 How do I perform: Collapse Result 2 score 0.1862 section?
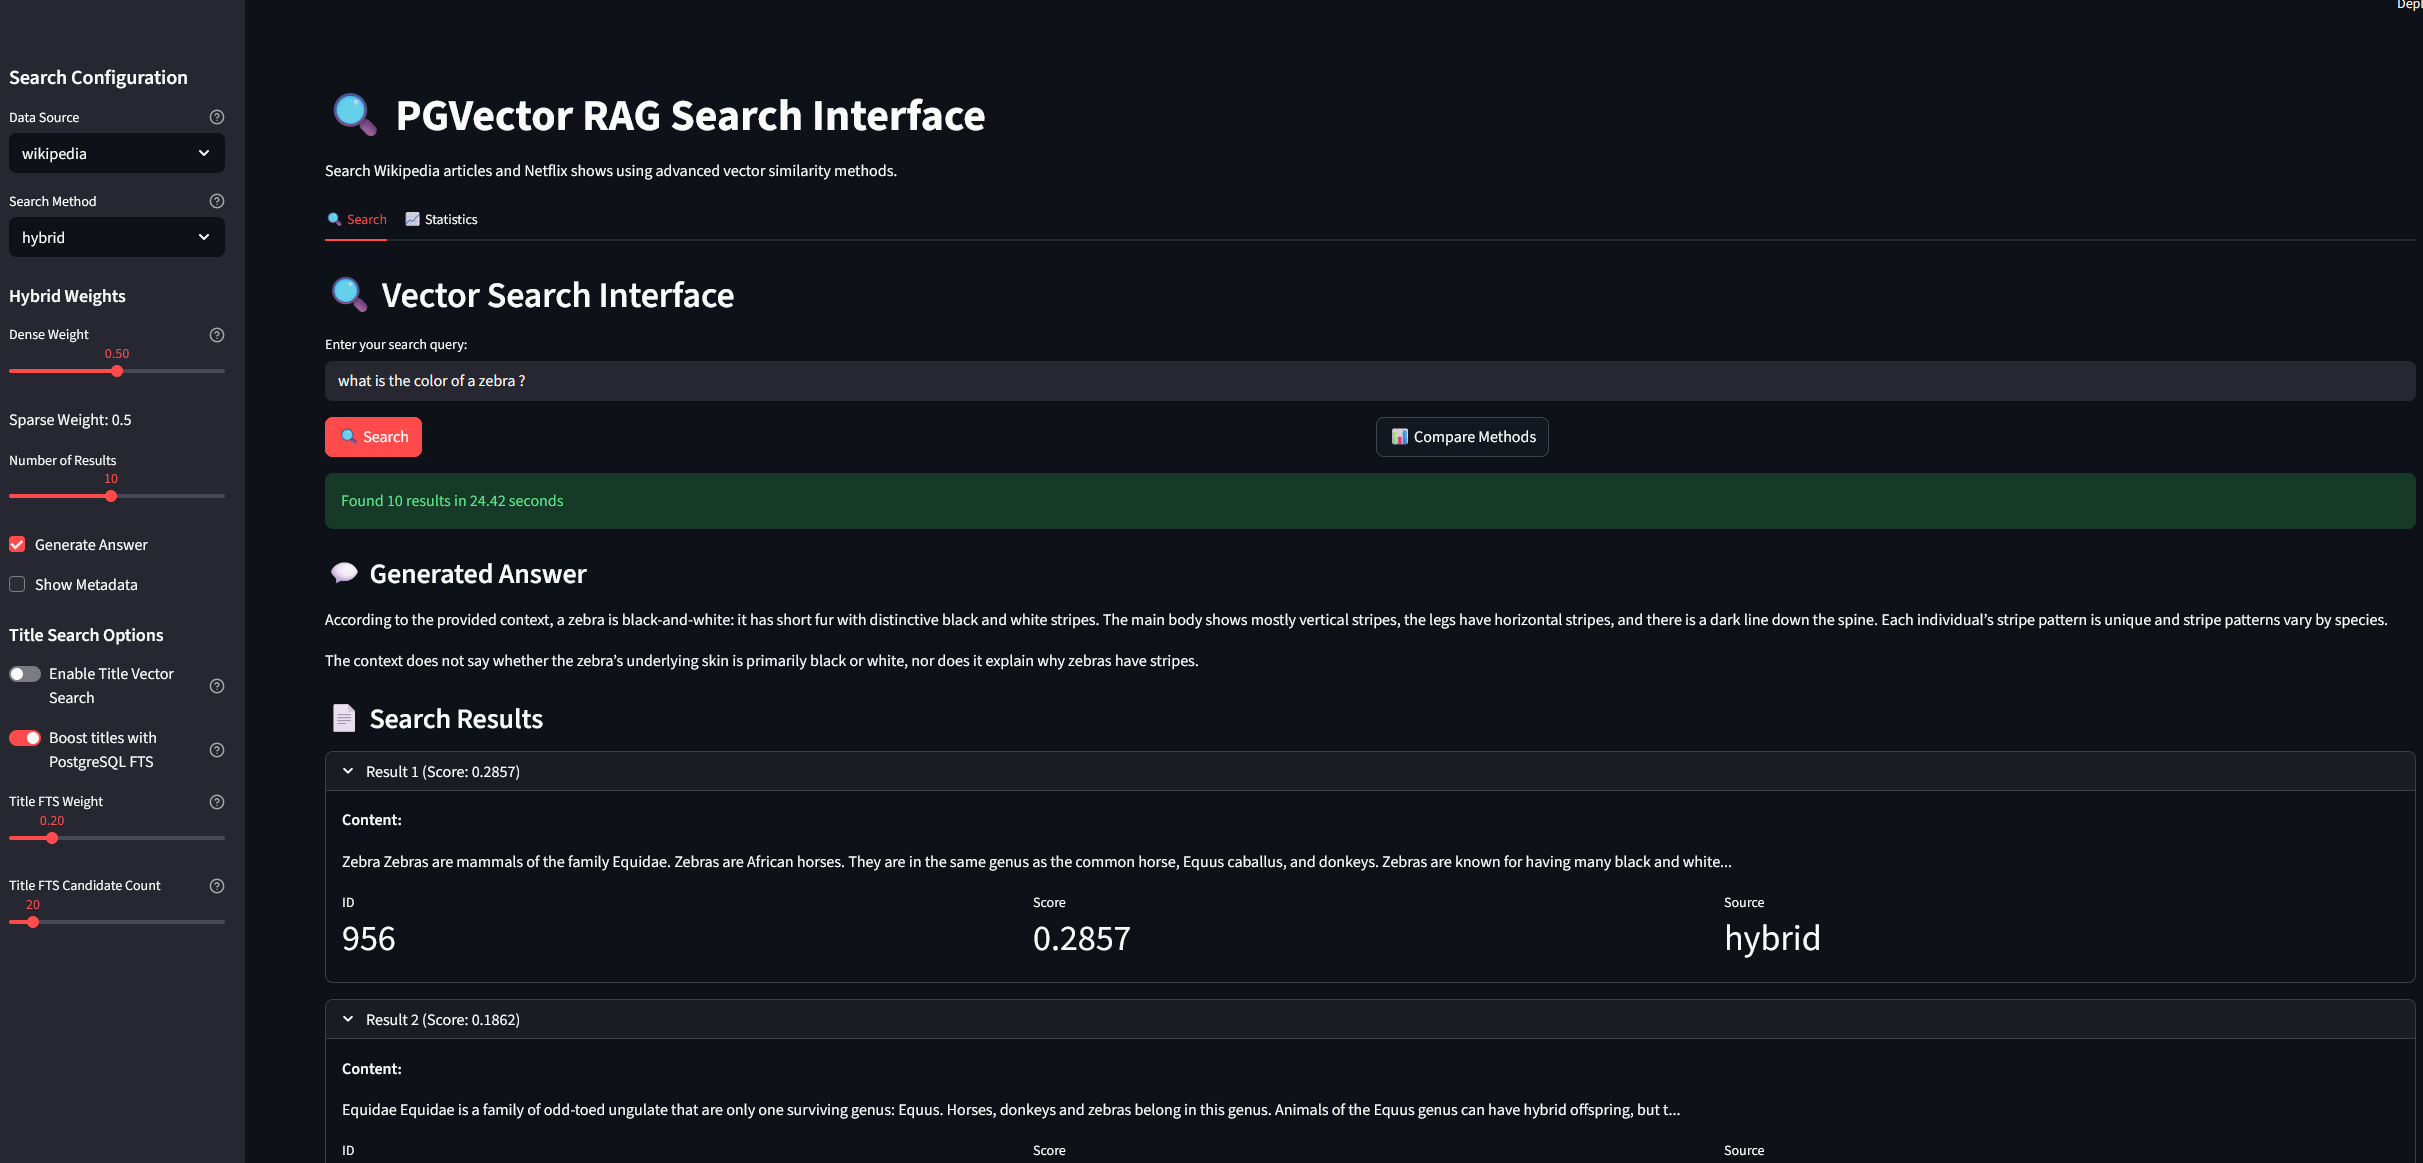348,1019
